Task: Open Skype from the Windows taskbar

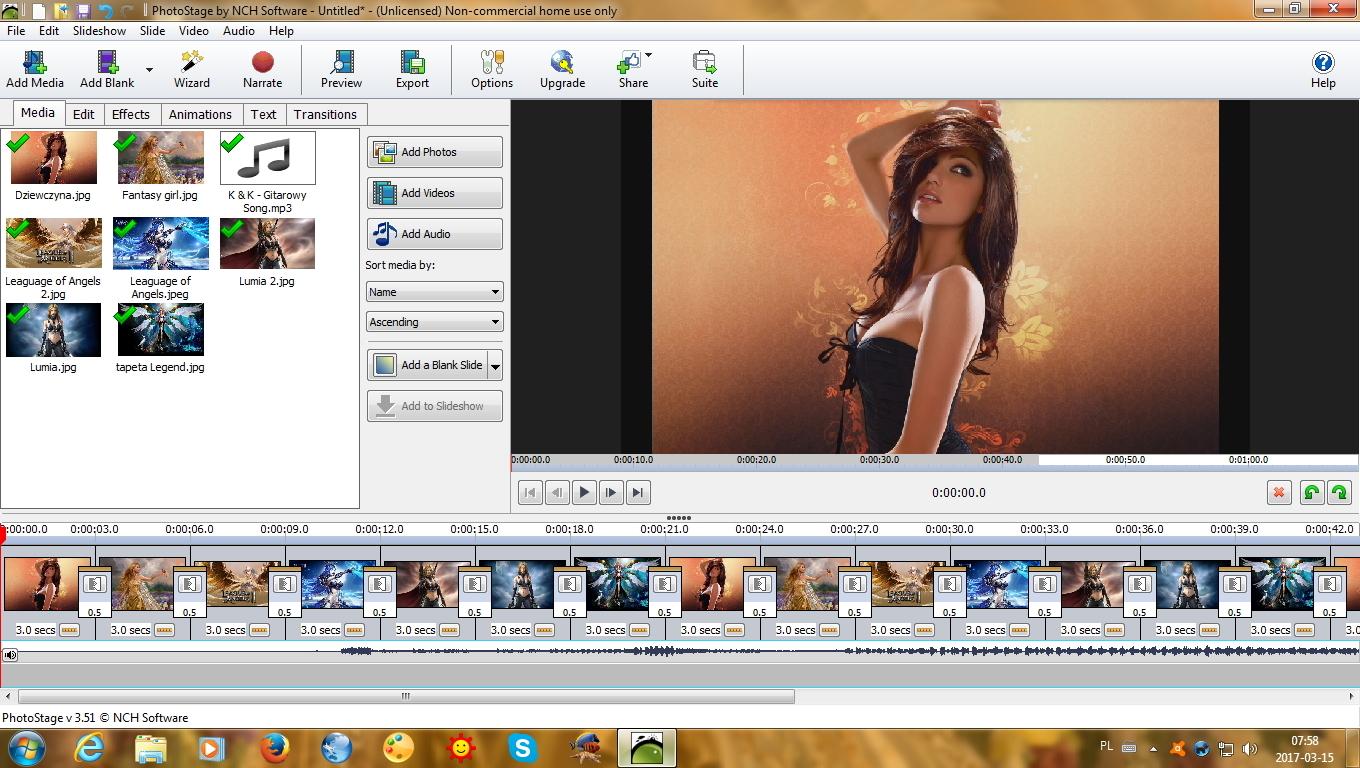Action: point(521,747)
